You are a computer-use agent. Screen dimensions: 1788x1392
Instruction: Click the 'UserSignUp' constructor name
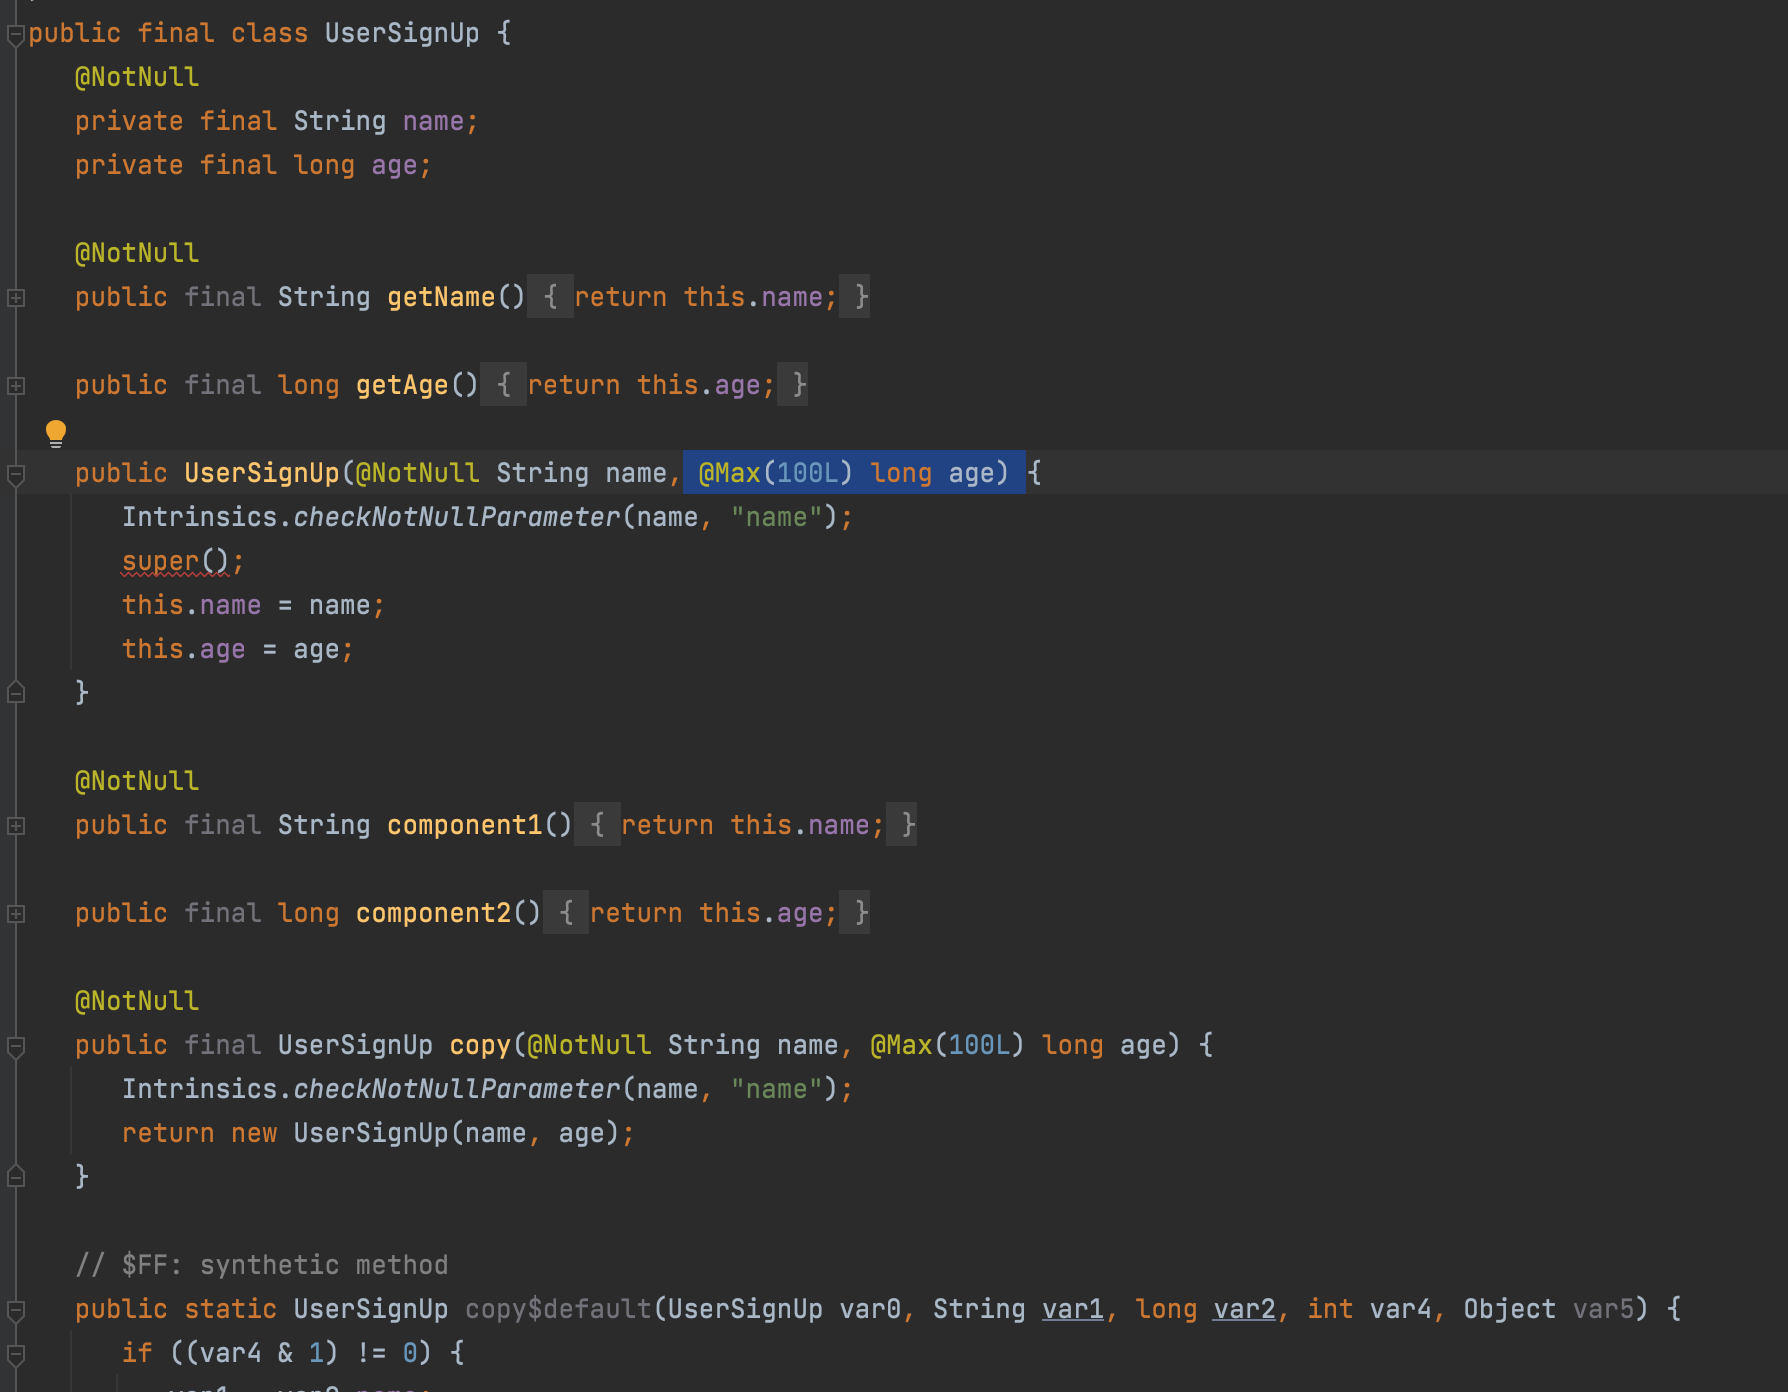(x=262, y=473)
